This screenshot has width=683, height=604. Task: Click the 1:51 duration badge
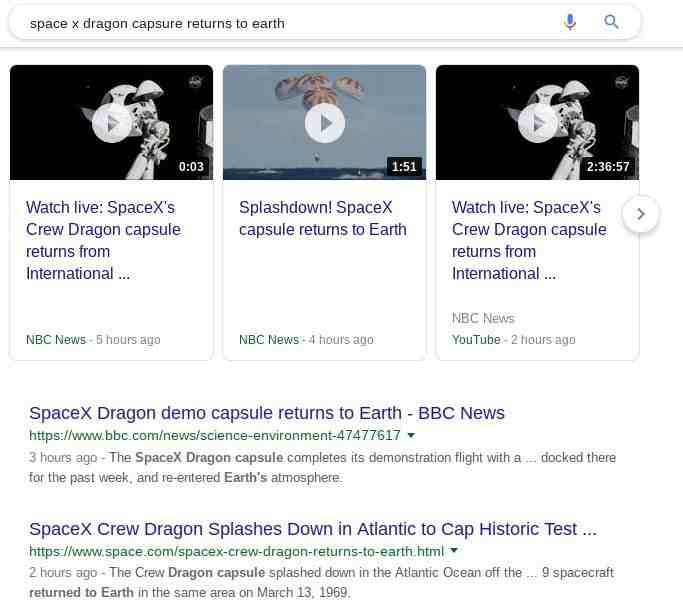coord(404,167)
